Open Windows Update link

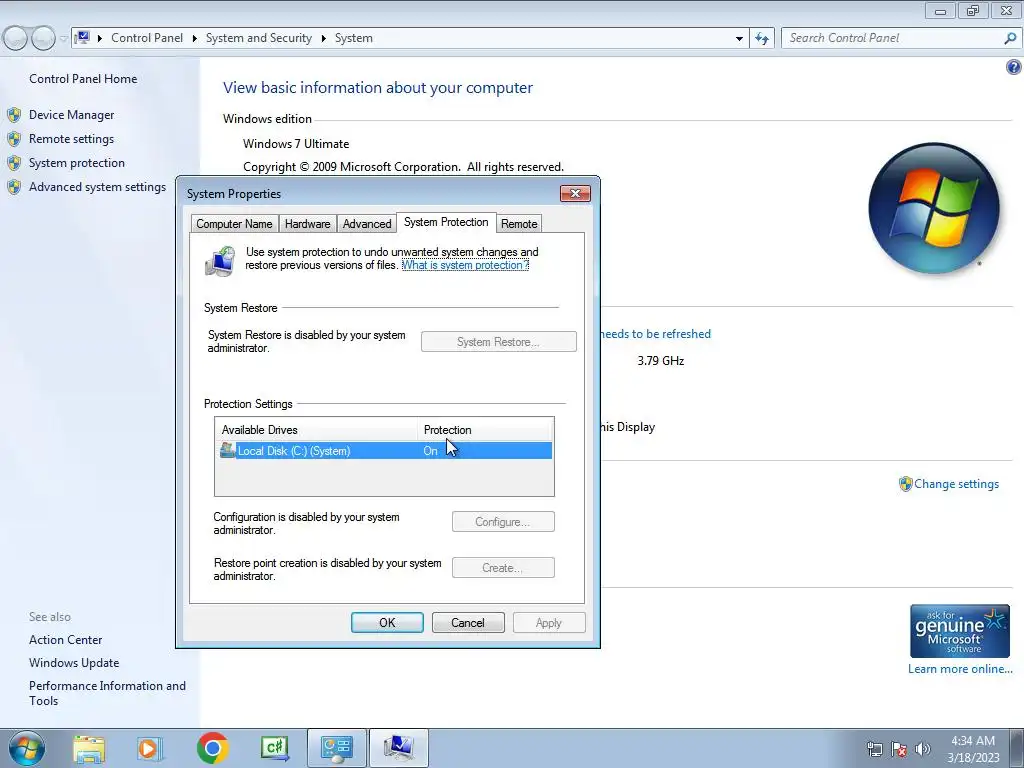74,663
